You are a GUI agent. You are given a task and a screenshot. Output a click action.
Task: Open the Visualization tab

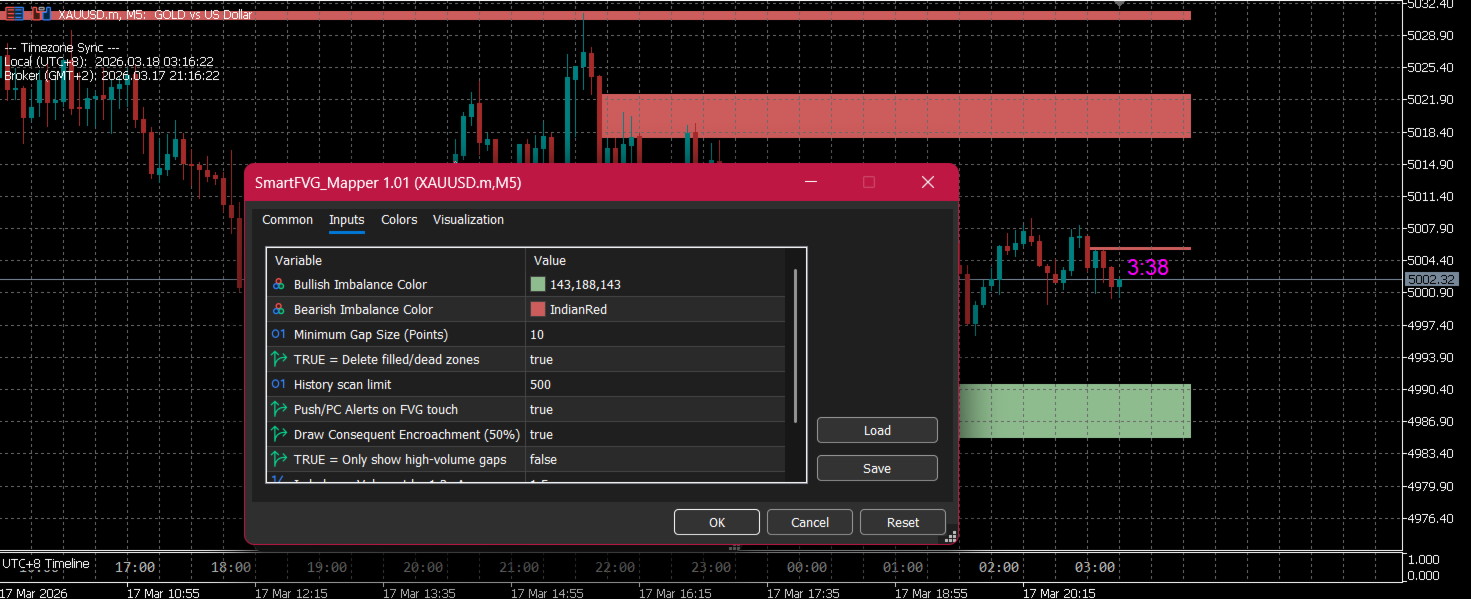[x=468, y=220]
